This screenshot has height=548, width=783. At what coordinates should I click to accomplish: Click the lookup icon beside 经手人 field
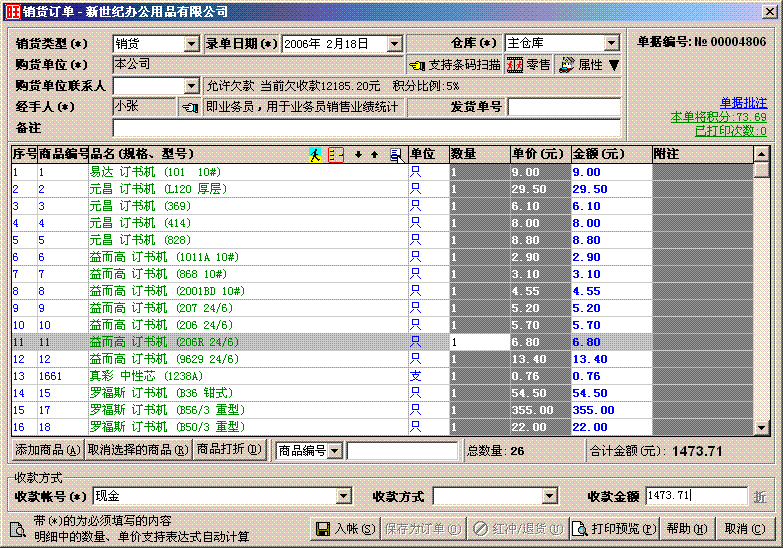[x=189, y=107]
